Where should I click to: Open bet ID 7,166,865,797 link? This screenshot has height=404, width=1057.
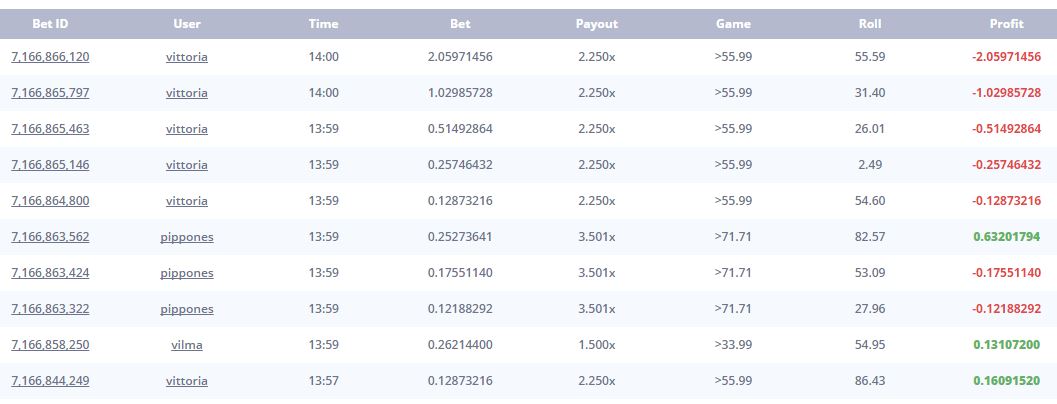click(50, 93)
